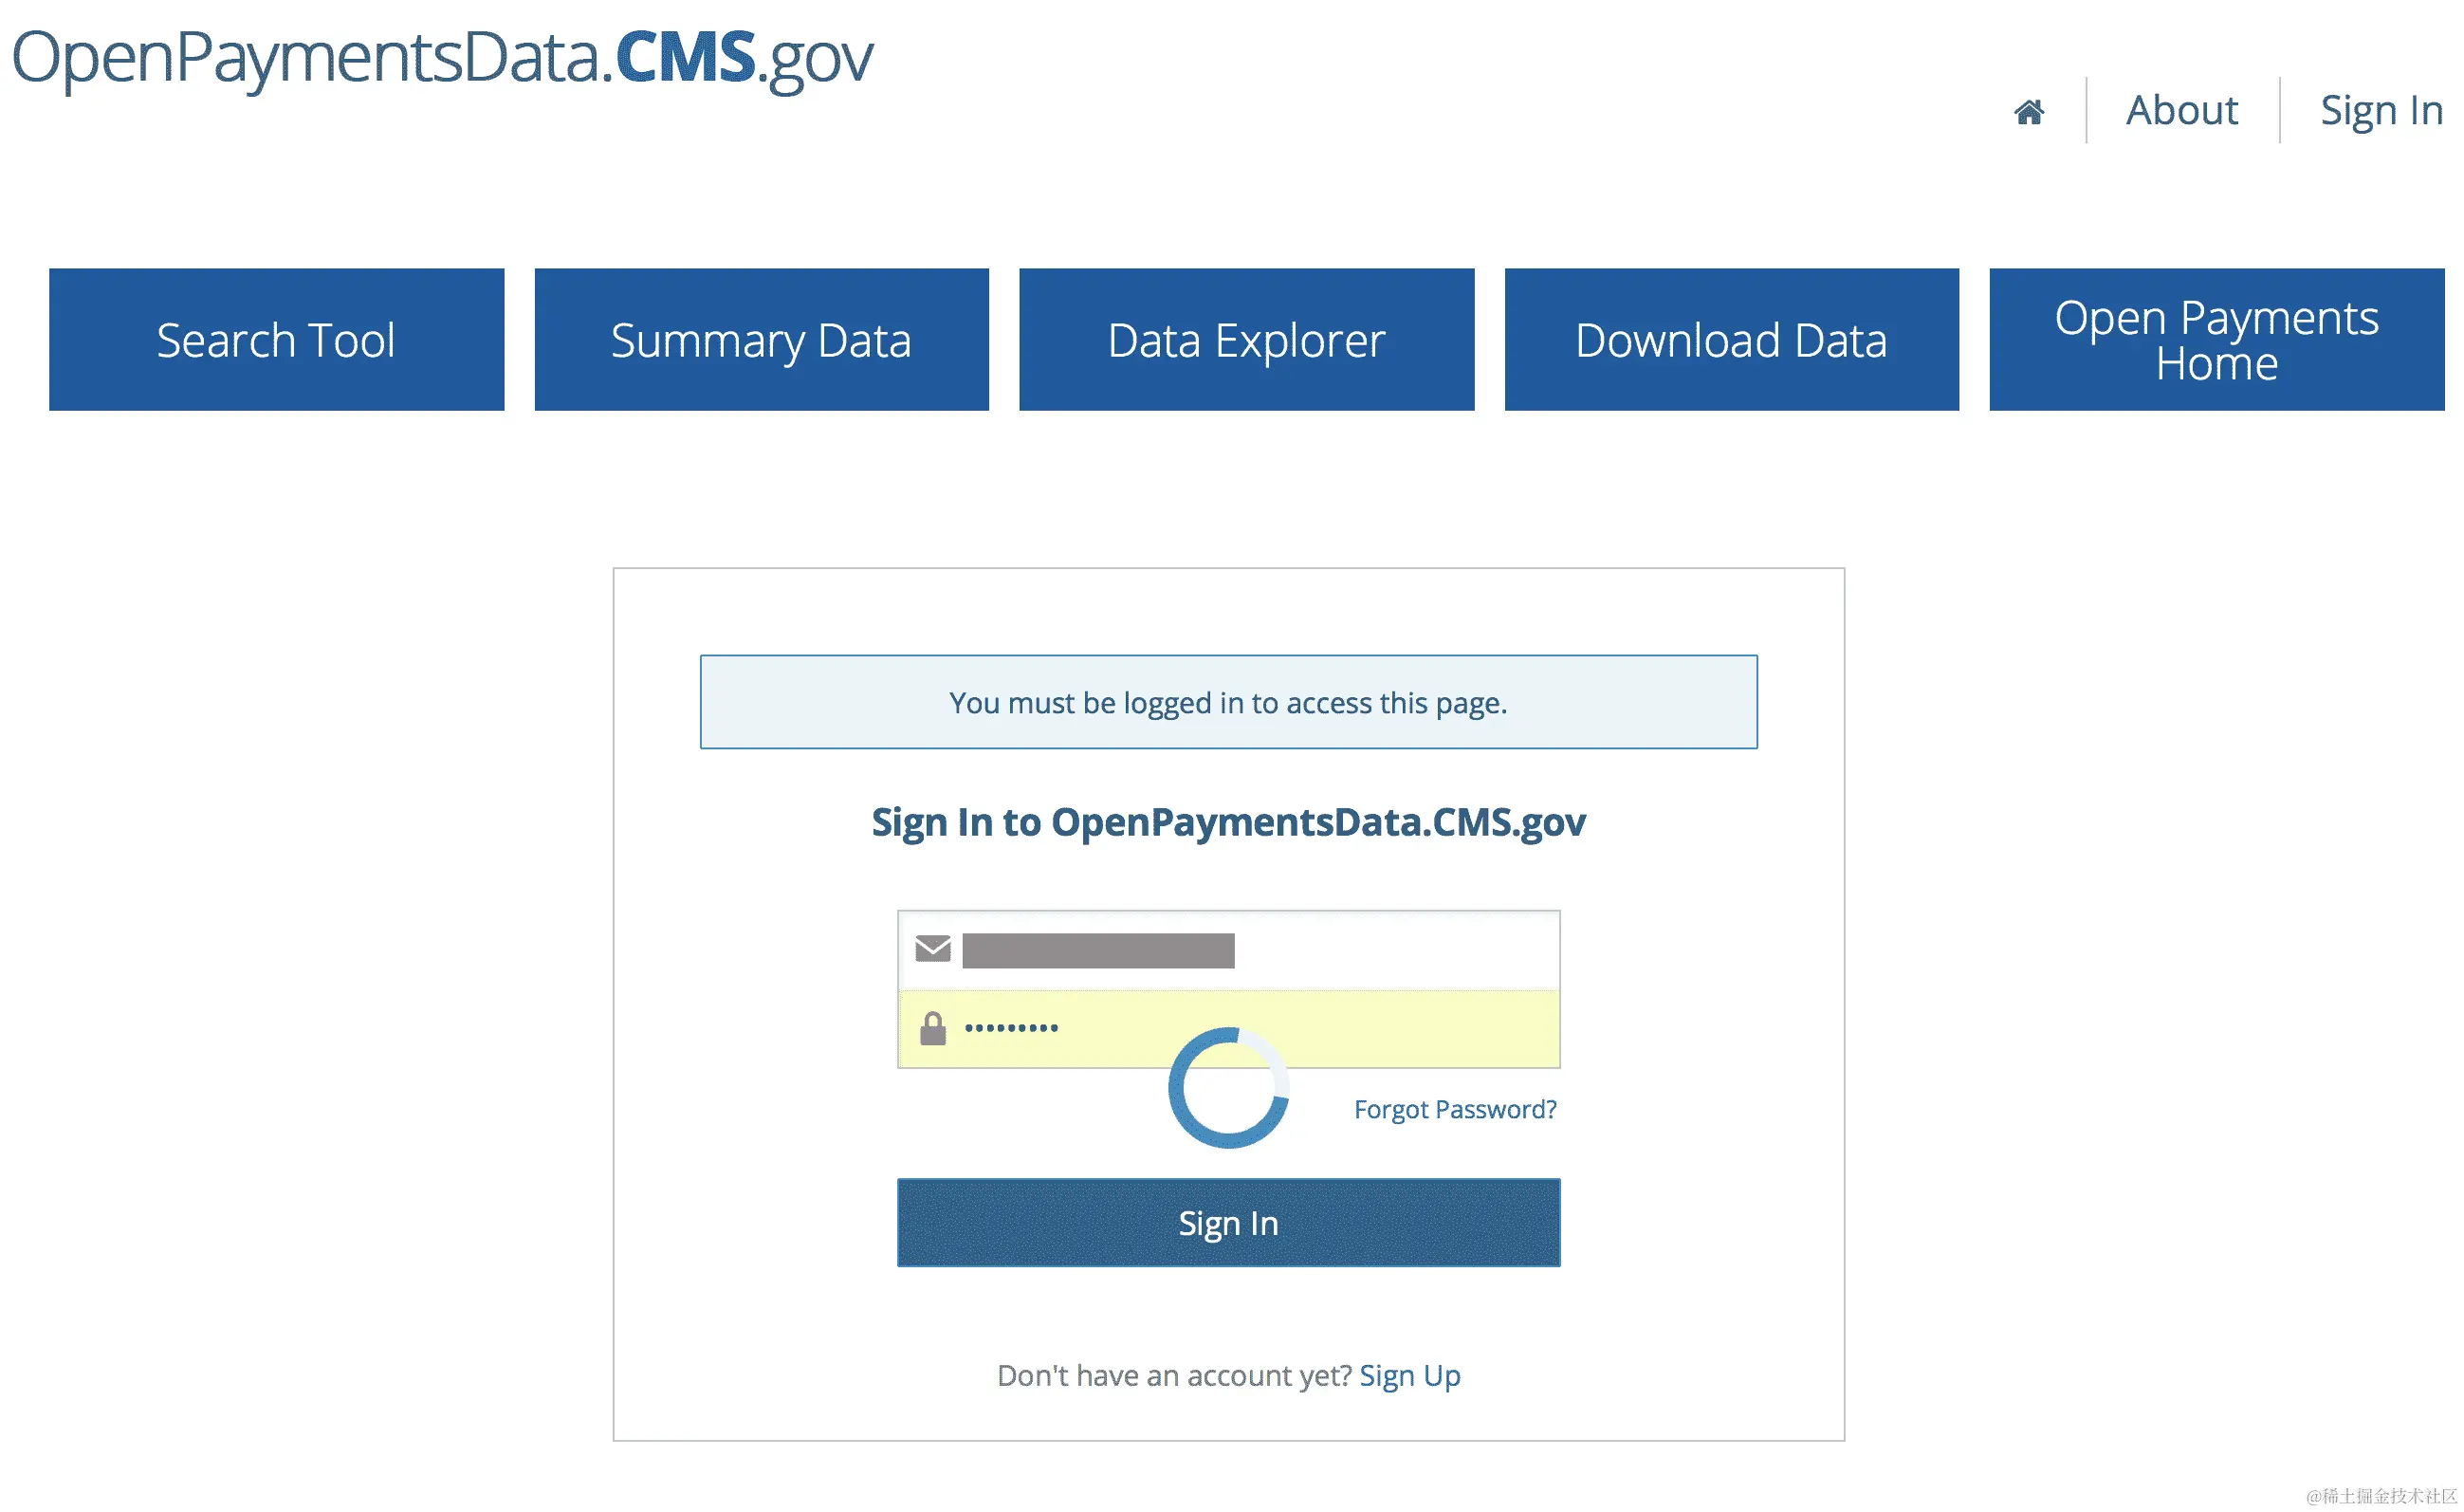Open the Search Tool tab
Viewport: 2464px width, 1512px height.
(276, 340)
